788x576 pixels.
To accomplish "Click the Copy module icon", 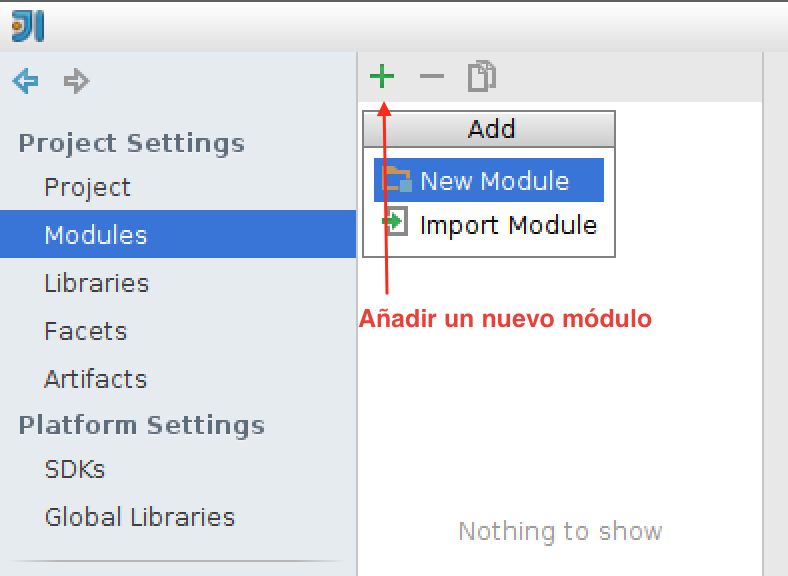I will click(x=482, y=76).
